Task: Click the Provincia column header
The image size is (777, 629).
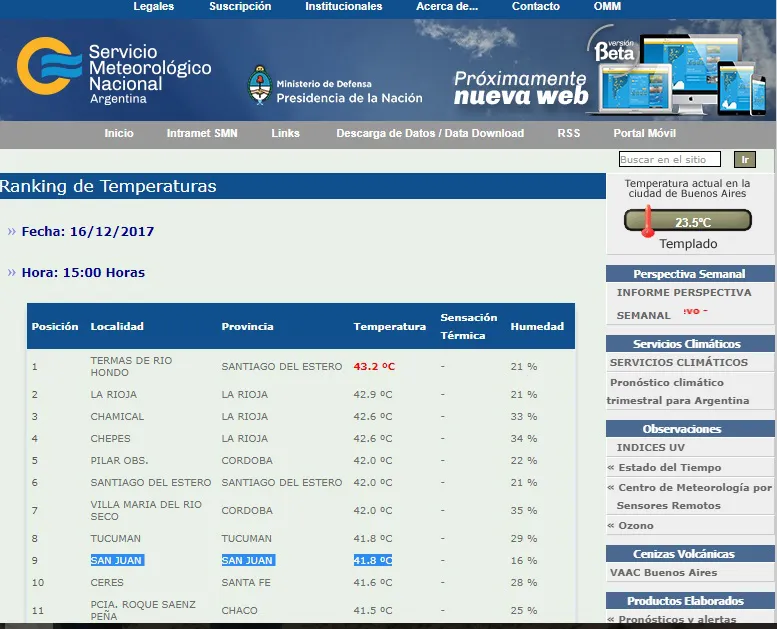Action: coord(247,326)
